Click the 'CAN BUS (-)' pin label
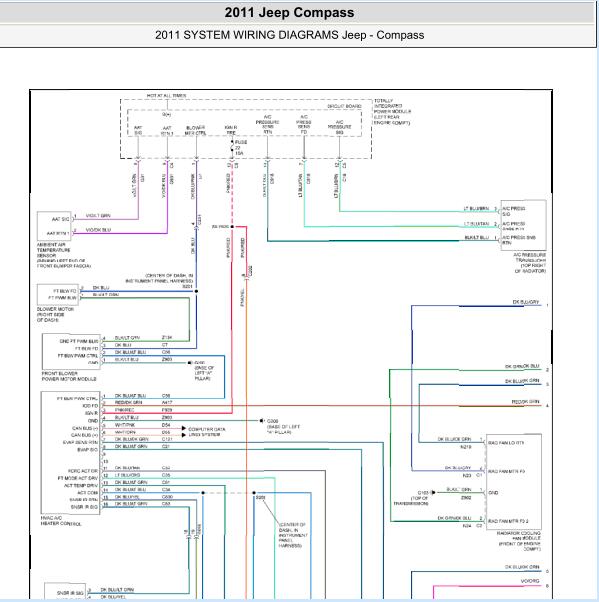599x602 pixels. pyautogui.click(x=85, y=428)
